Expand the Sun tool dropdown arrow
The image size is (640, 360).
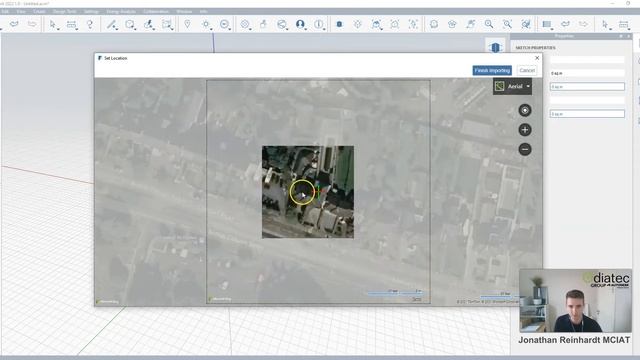pos(211,29)
